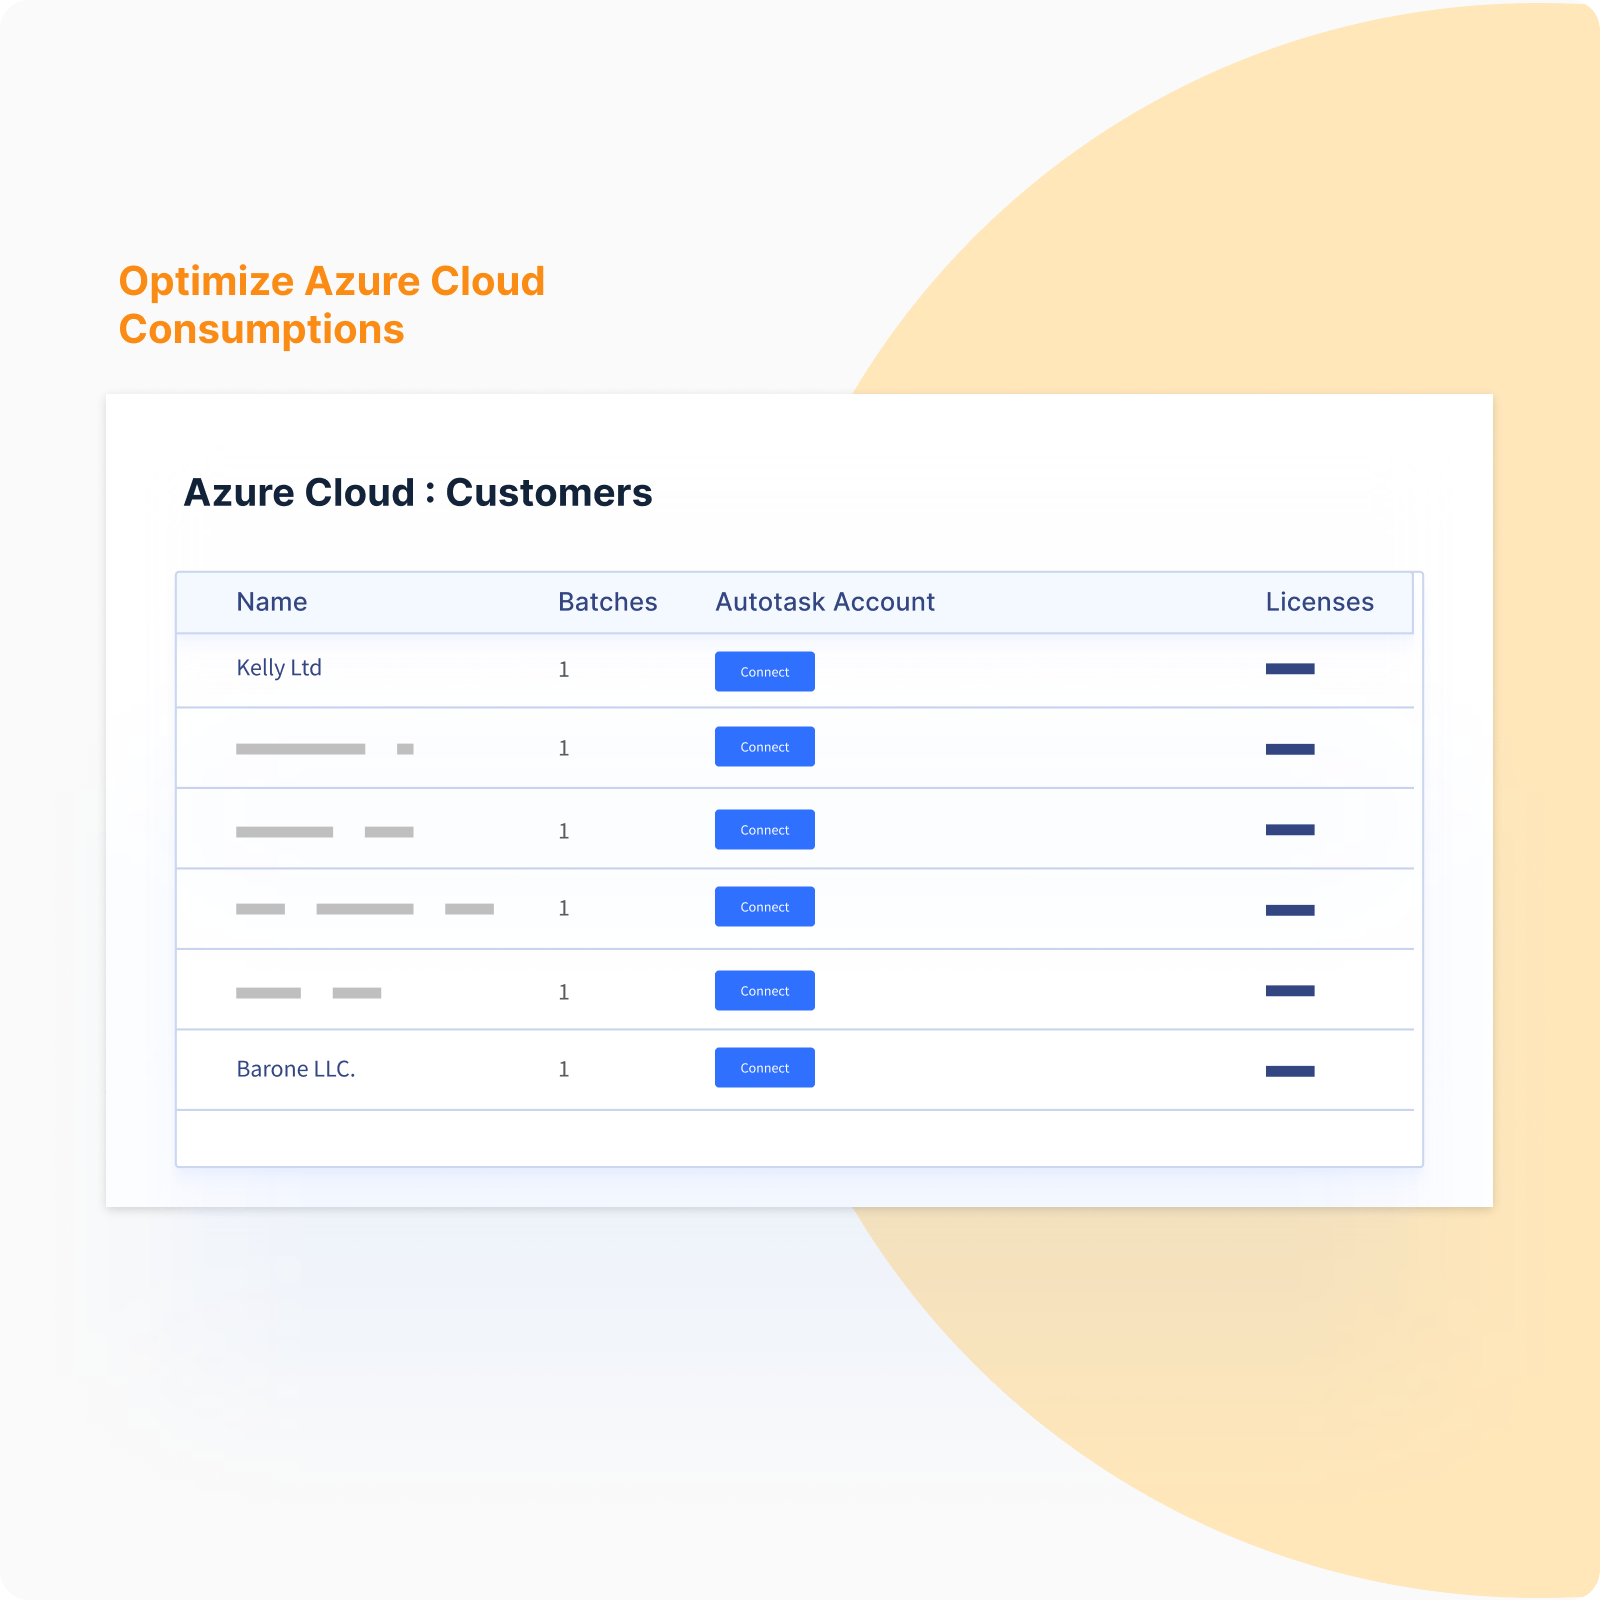Click the licenses bar in second row
This screenshot has height=1600, width=1600.
[1290, 749]
